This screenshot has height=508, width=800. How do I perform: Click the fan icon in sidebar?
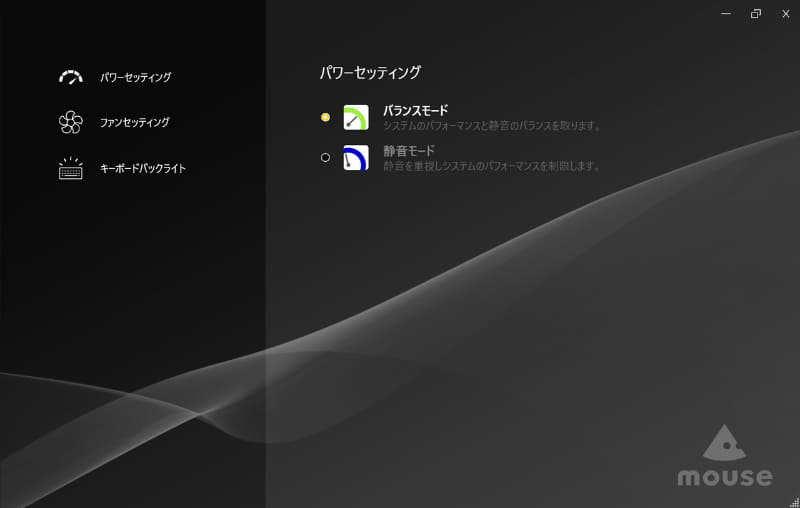(x=70, y=122)
